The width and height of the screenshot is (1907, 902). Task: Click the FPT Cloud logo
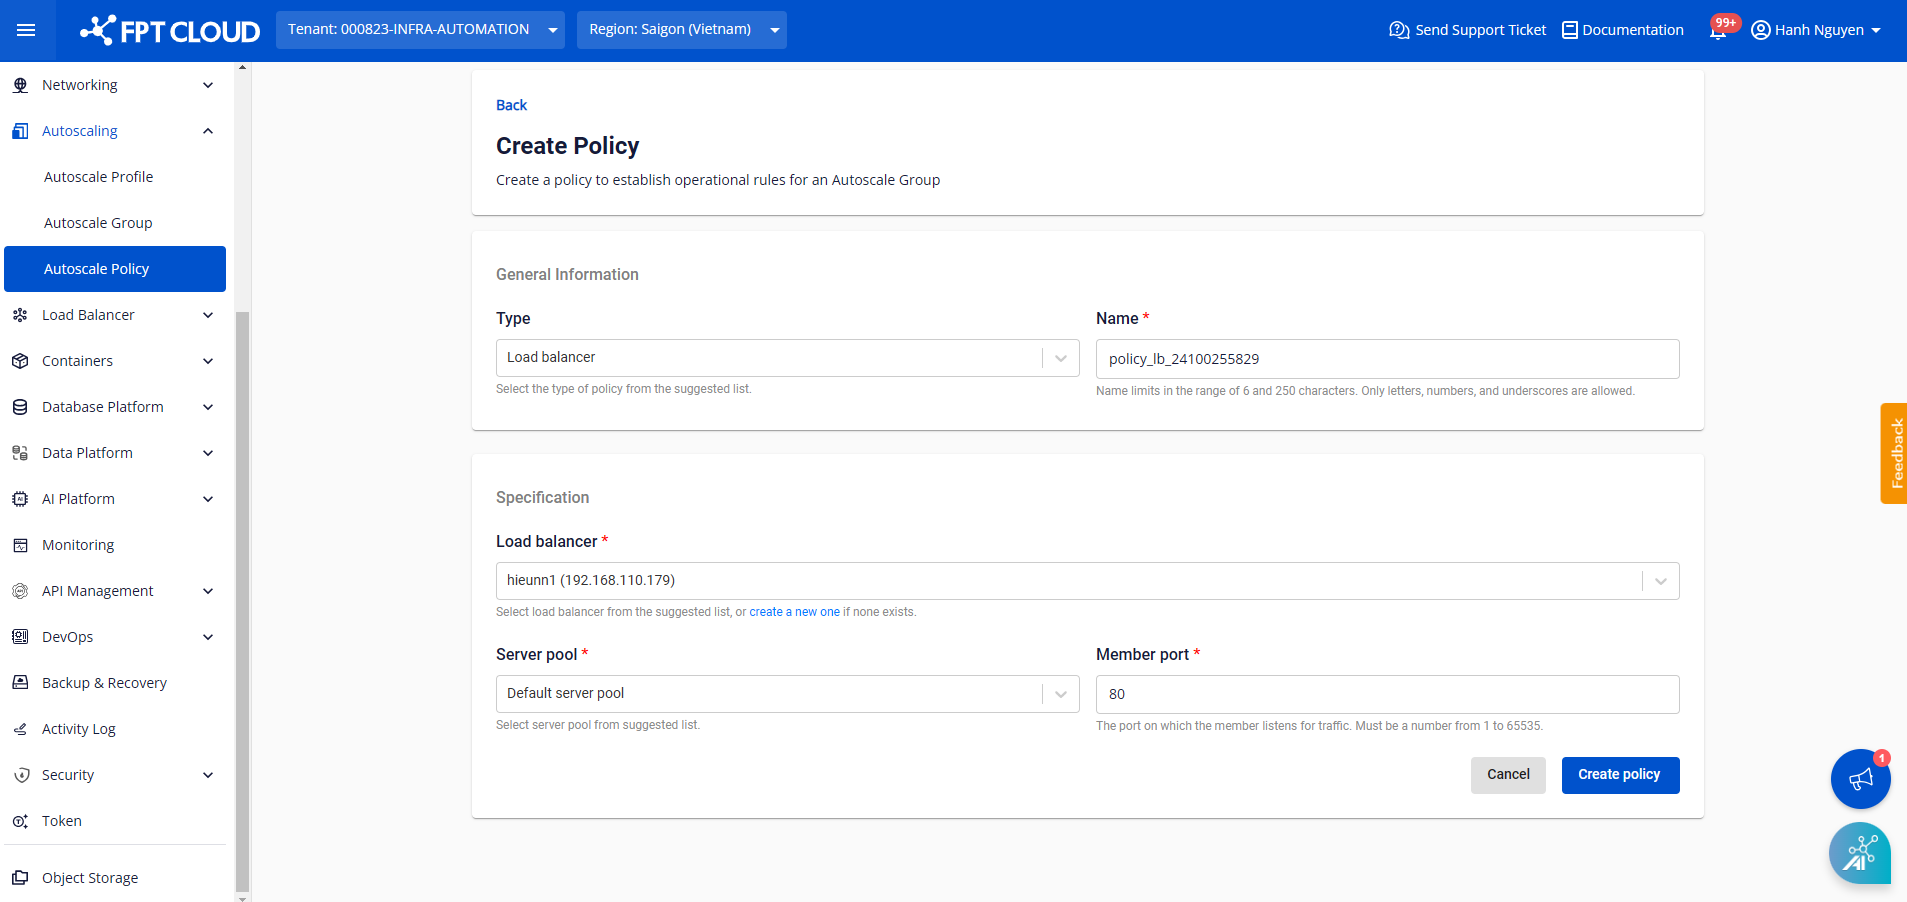click(x=168, y=30)
